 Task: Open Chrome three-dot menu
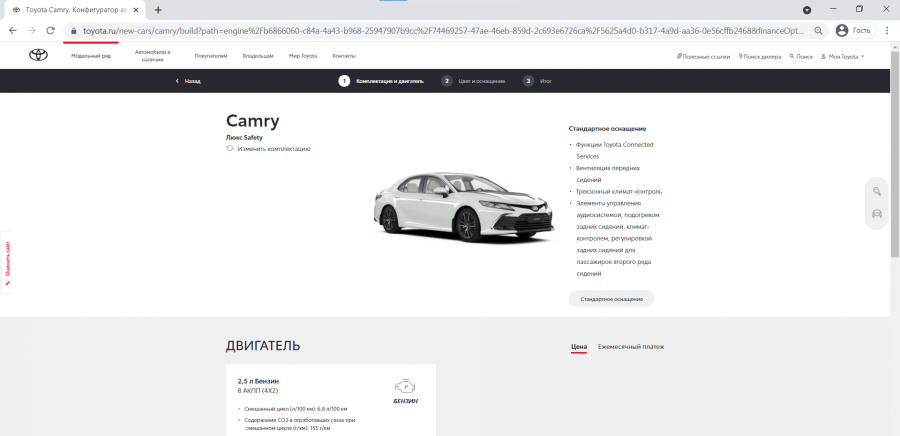click(x=887, y=30)
